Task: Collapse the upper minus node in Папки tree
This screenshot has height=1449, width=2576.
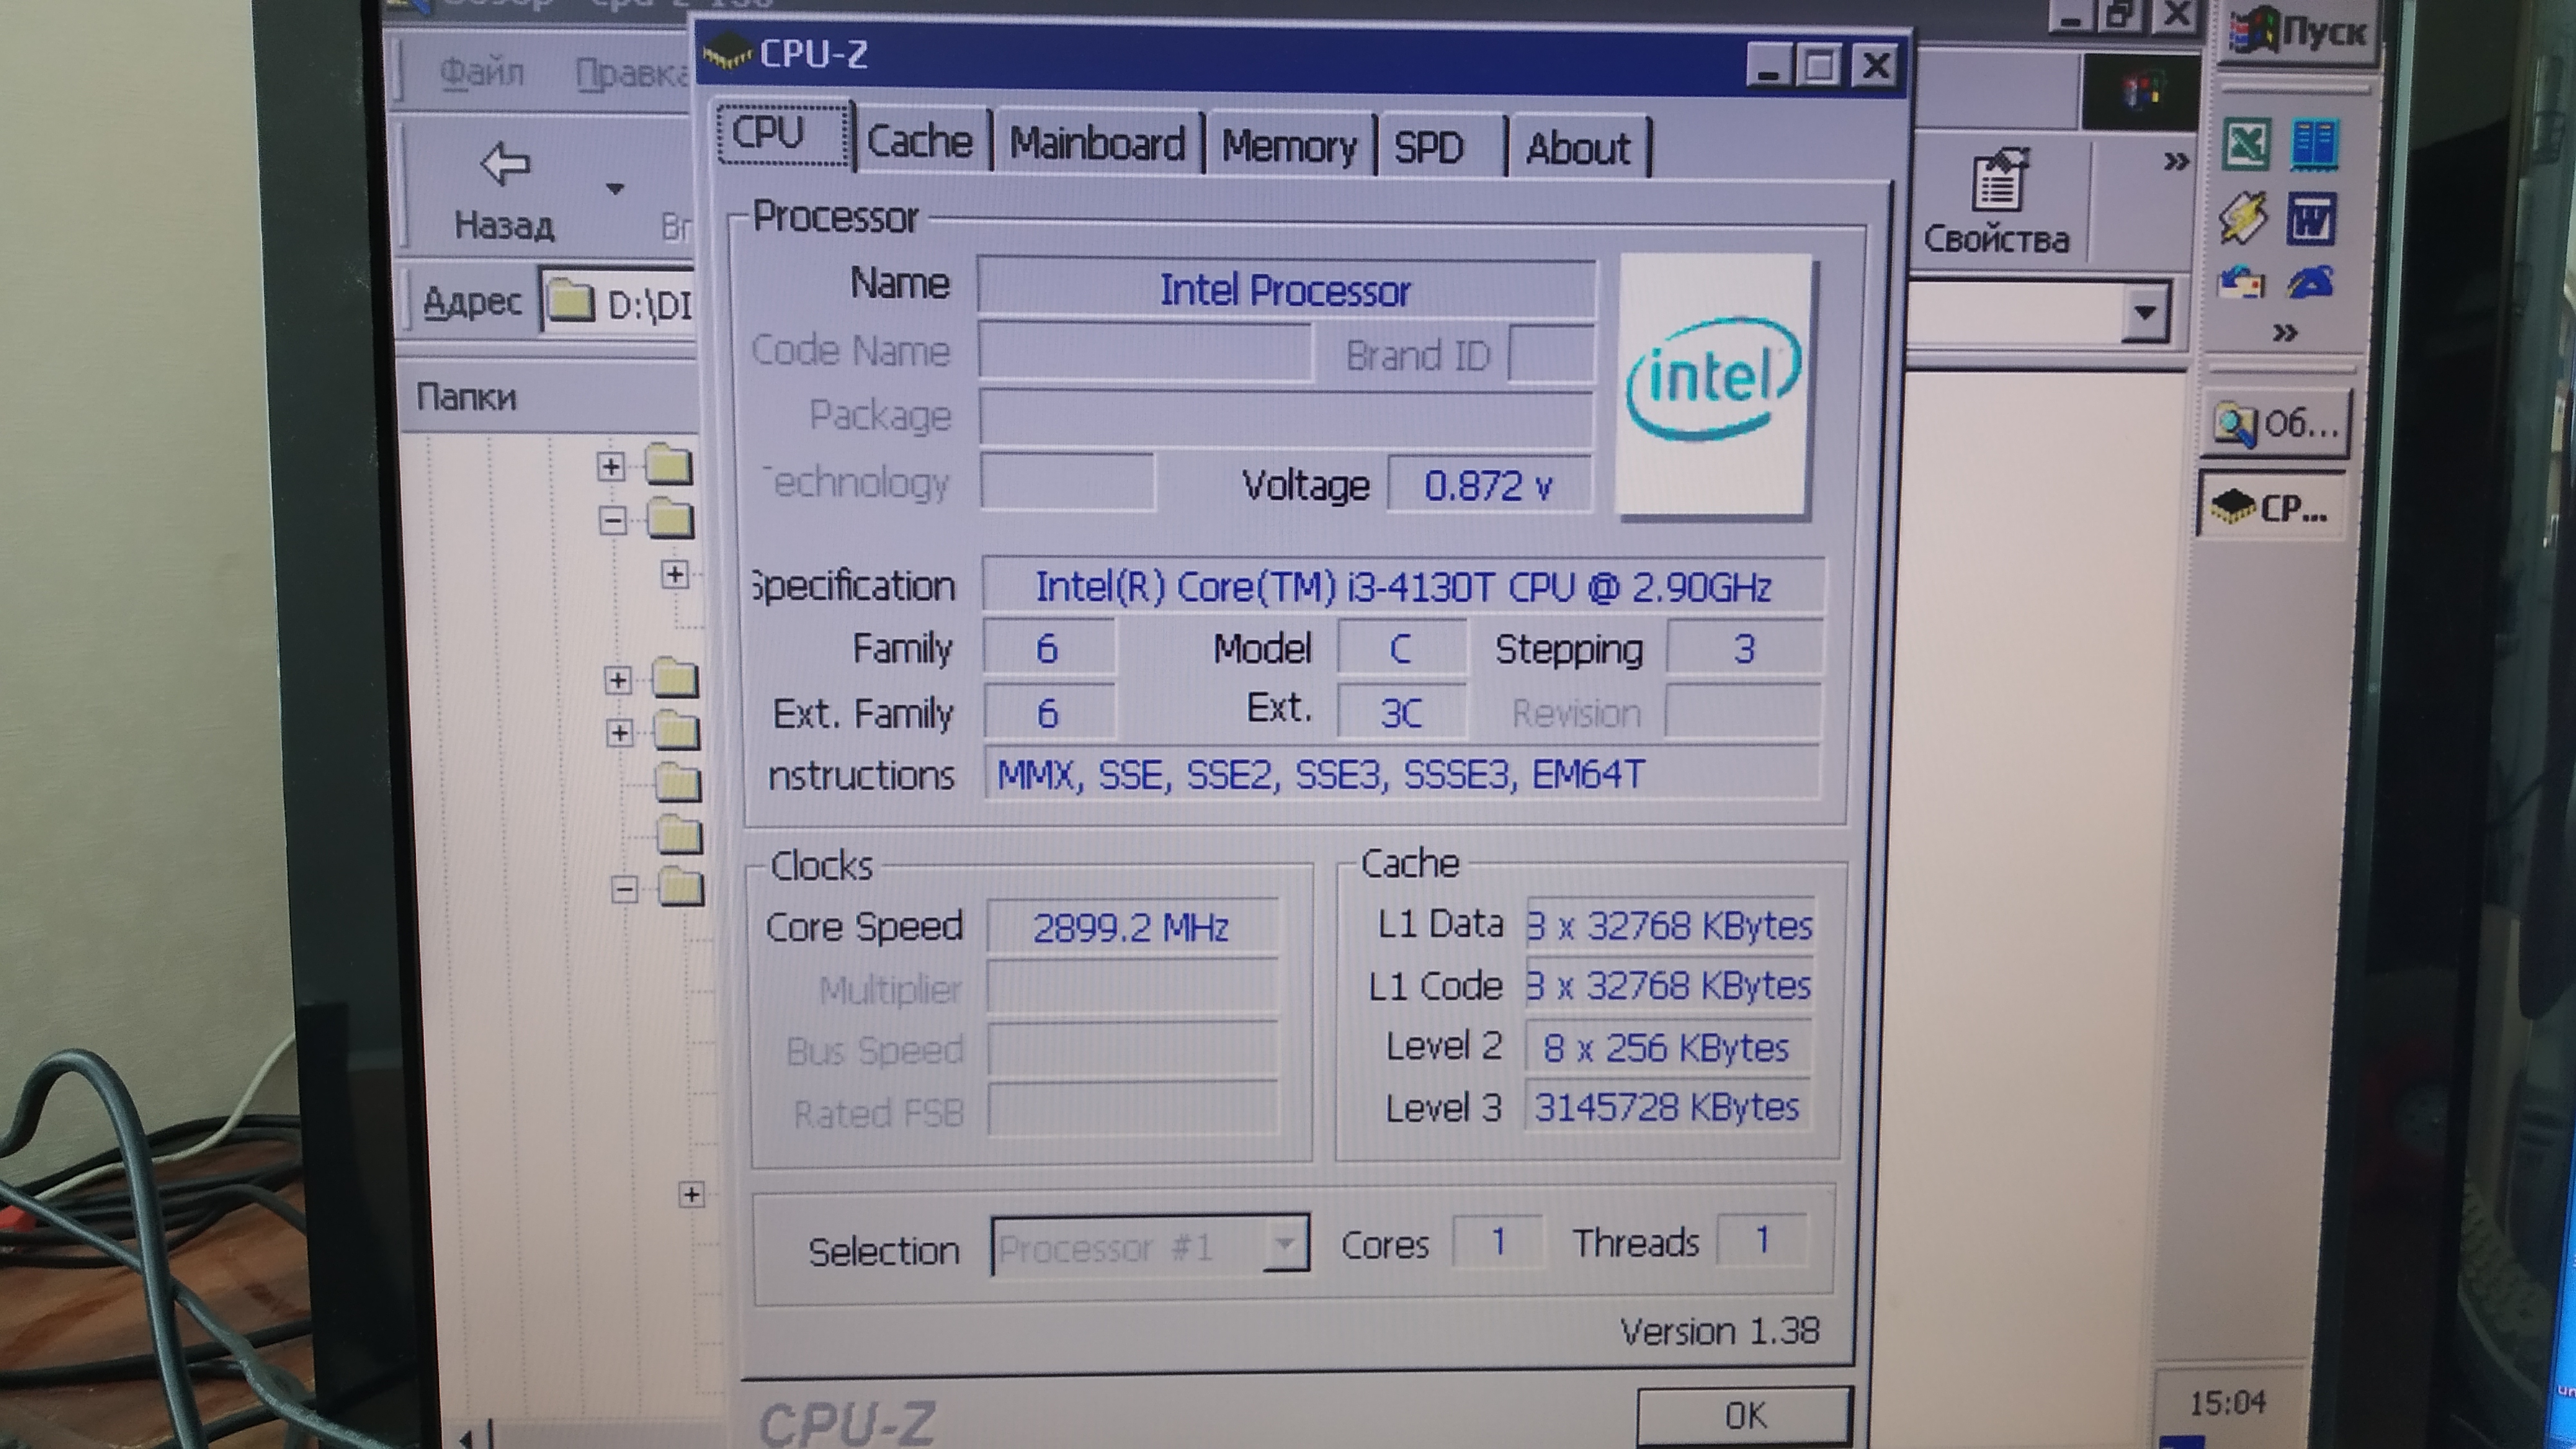Action: [x=612, y=520]
